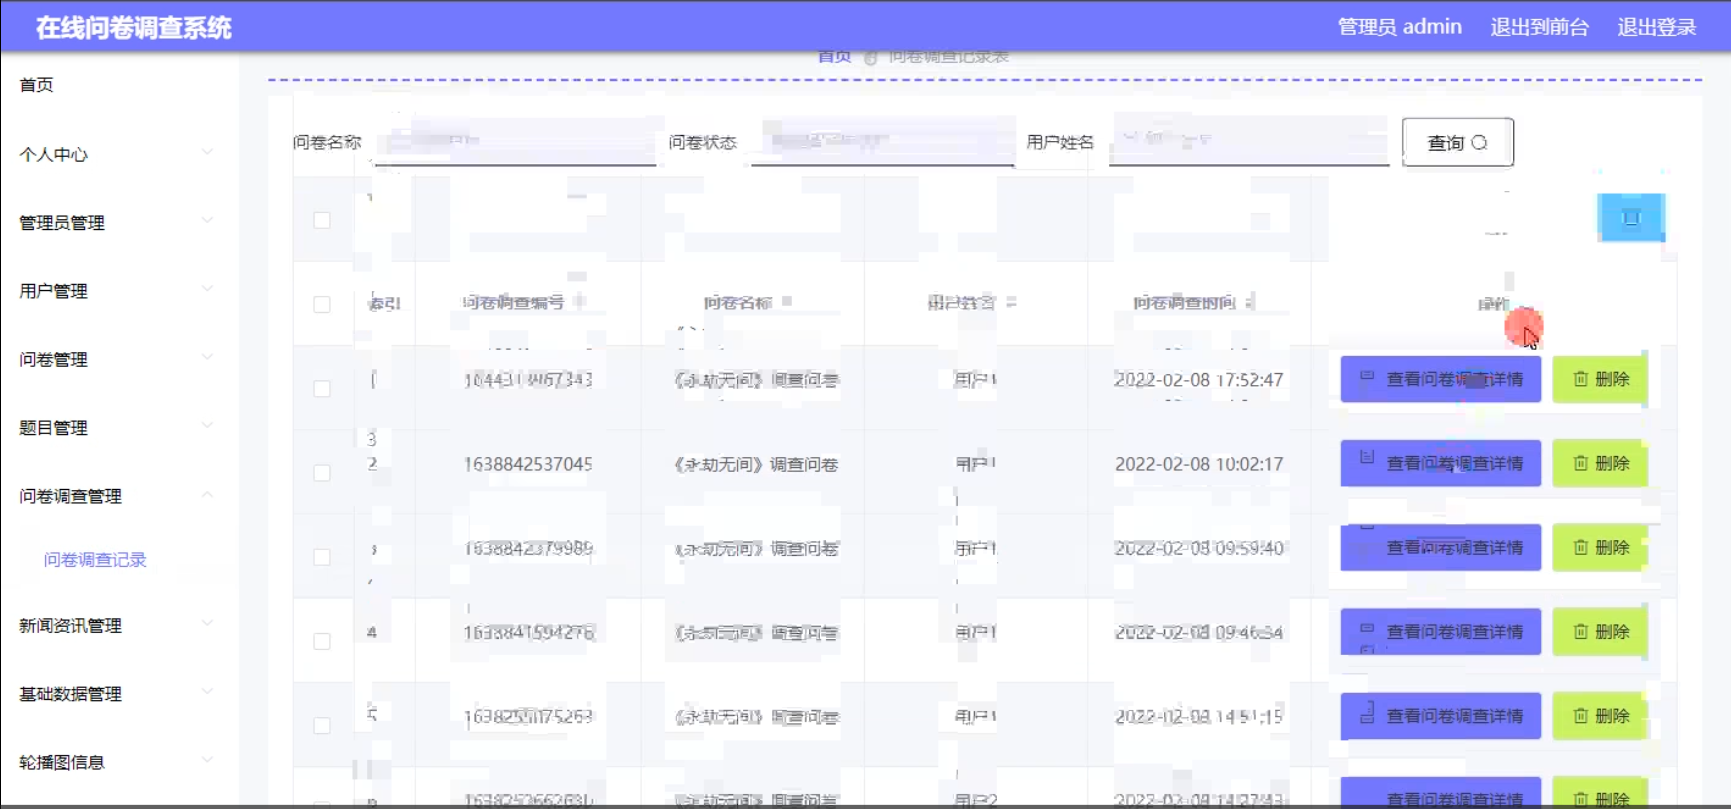Click the 问卷名称 search input
Viewport: 1731px width, 809px height.
pos(515,142)
